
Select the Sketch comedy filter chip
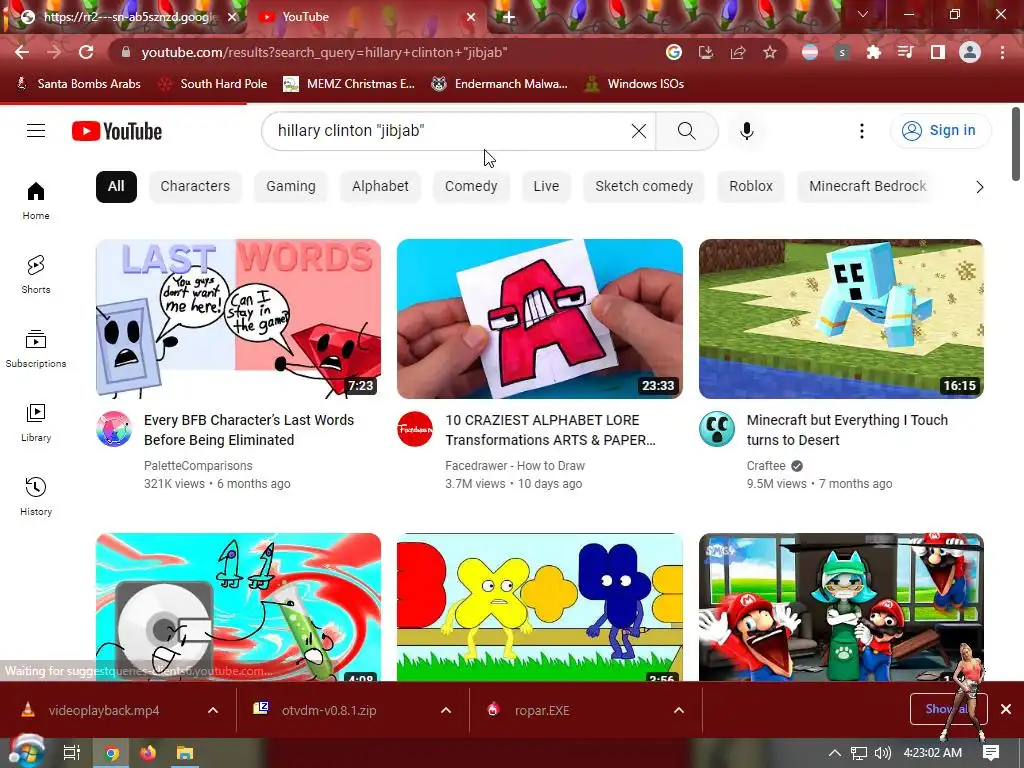(644, 187)
